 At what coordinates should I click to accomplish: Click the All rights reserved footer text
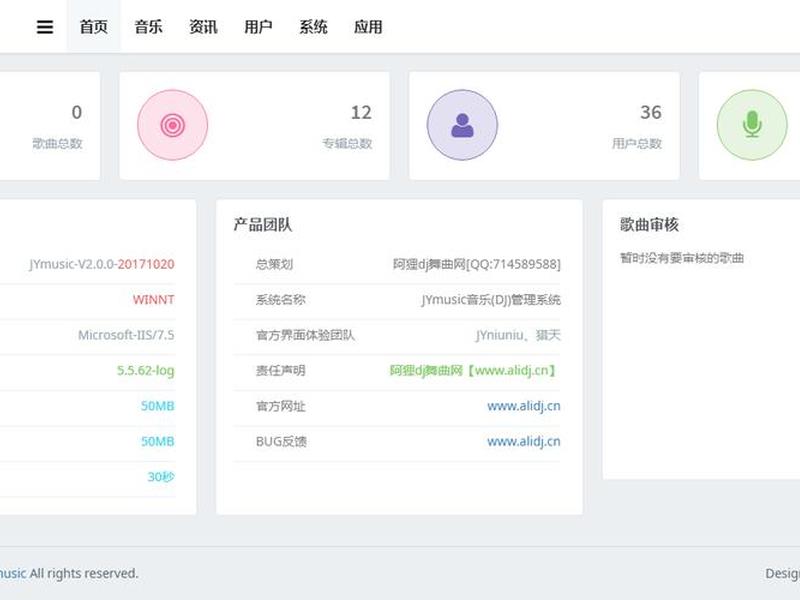pos(84,573)
